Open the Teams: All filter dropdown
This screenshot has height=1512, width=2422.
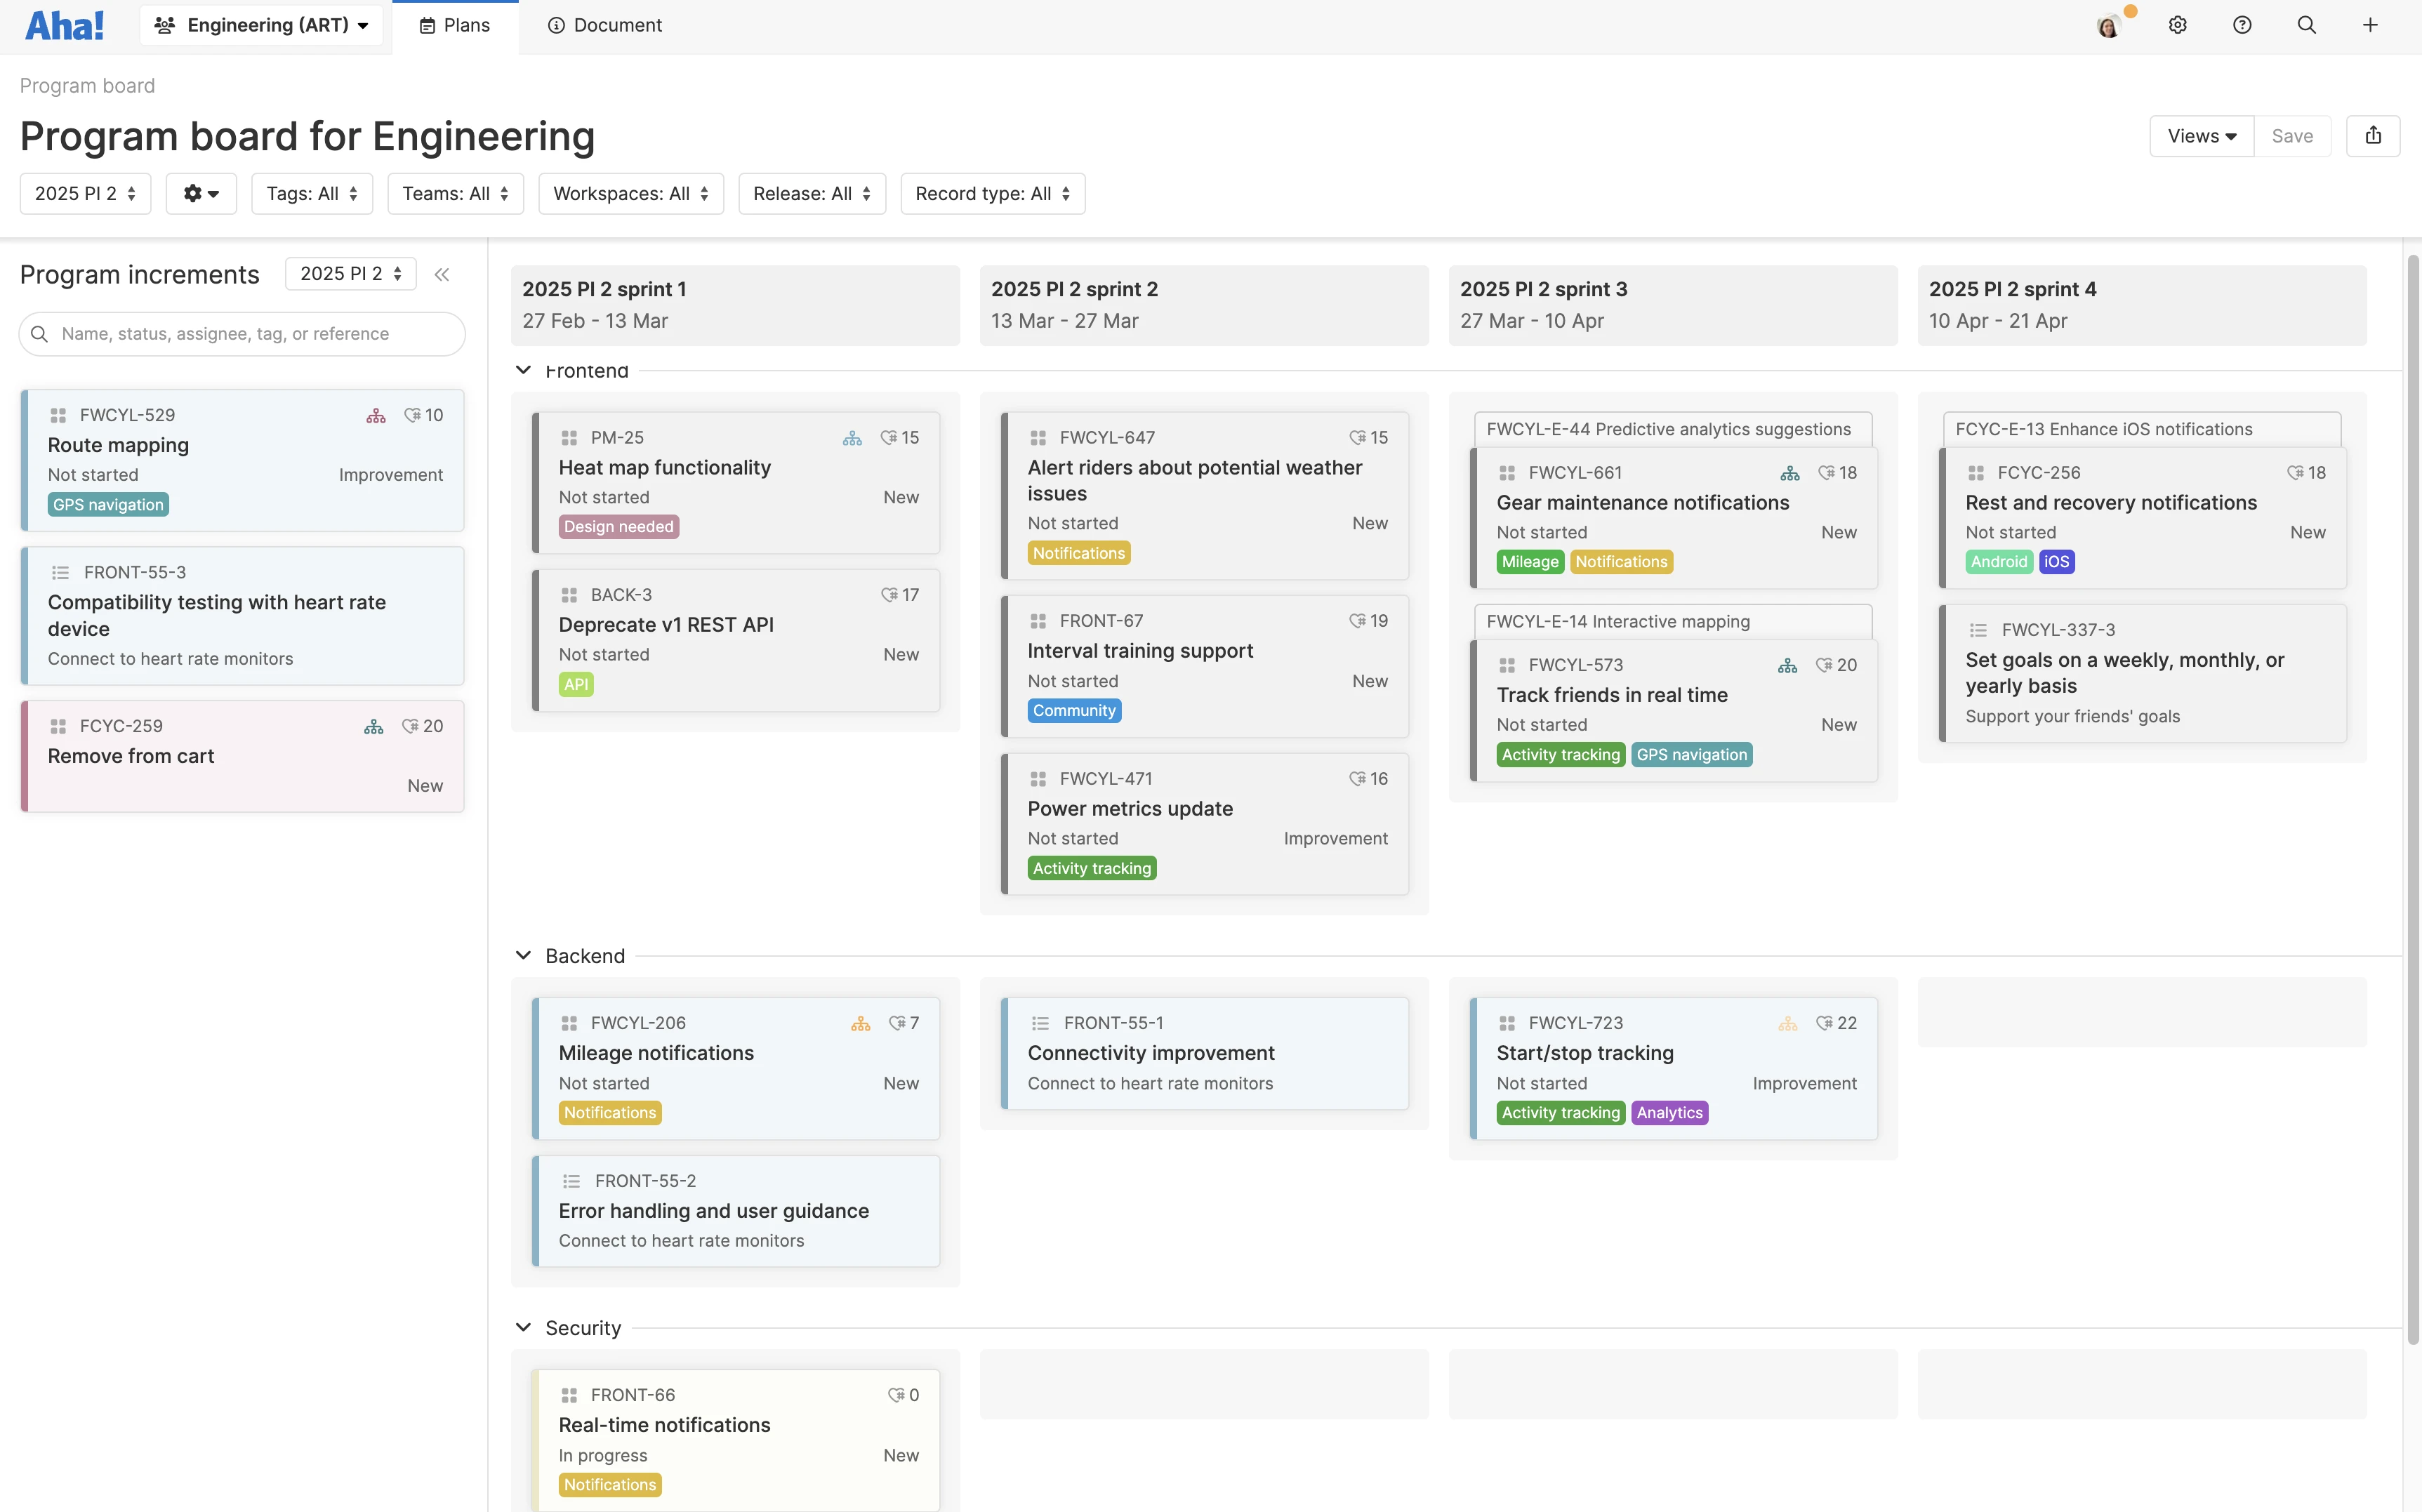tap(455, 193)
